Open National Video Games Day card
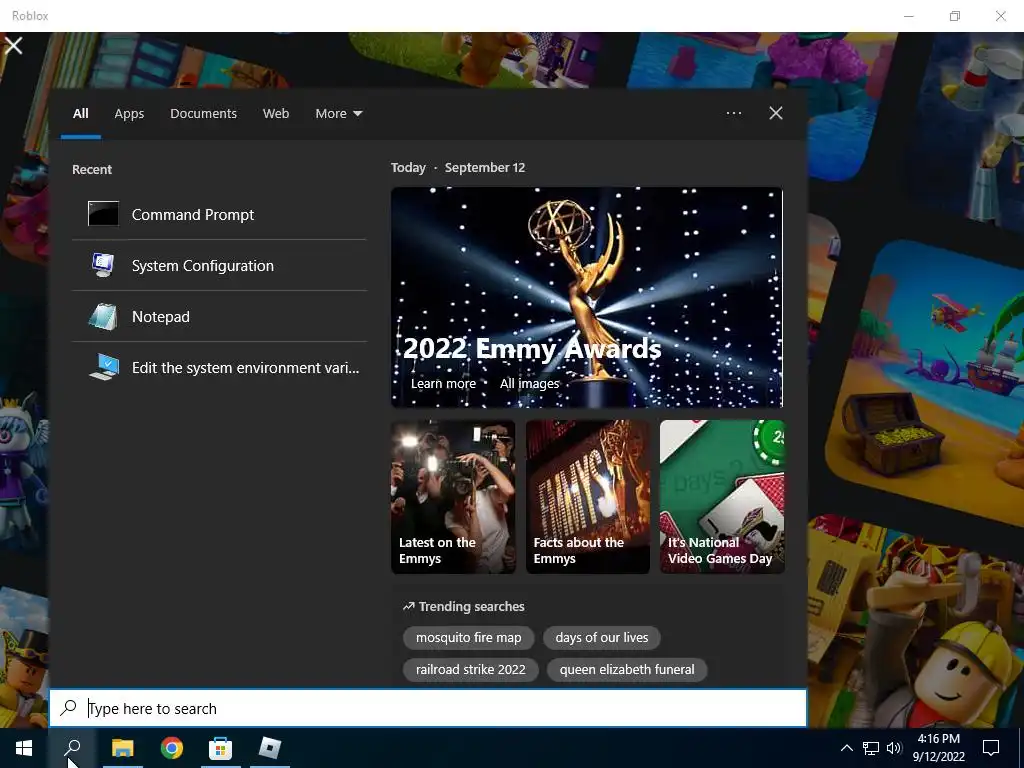The image size is (1024, 768). (x=722, y=497)
